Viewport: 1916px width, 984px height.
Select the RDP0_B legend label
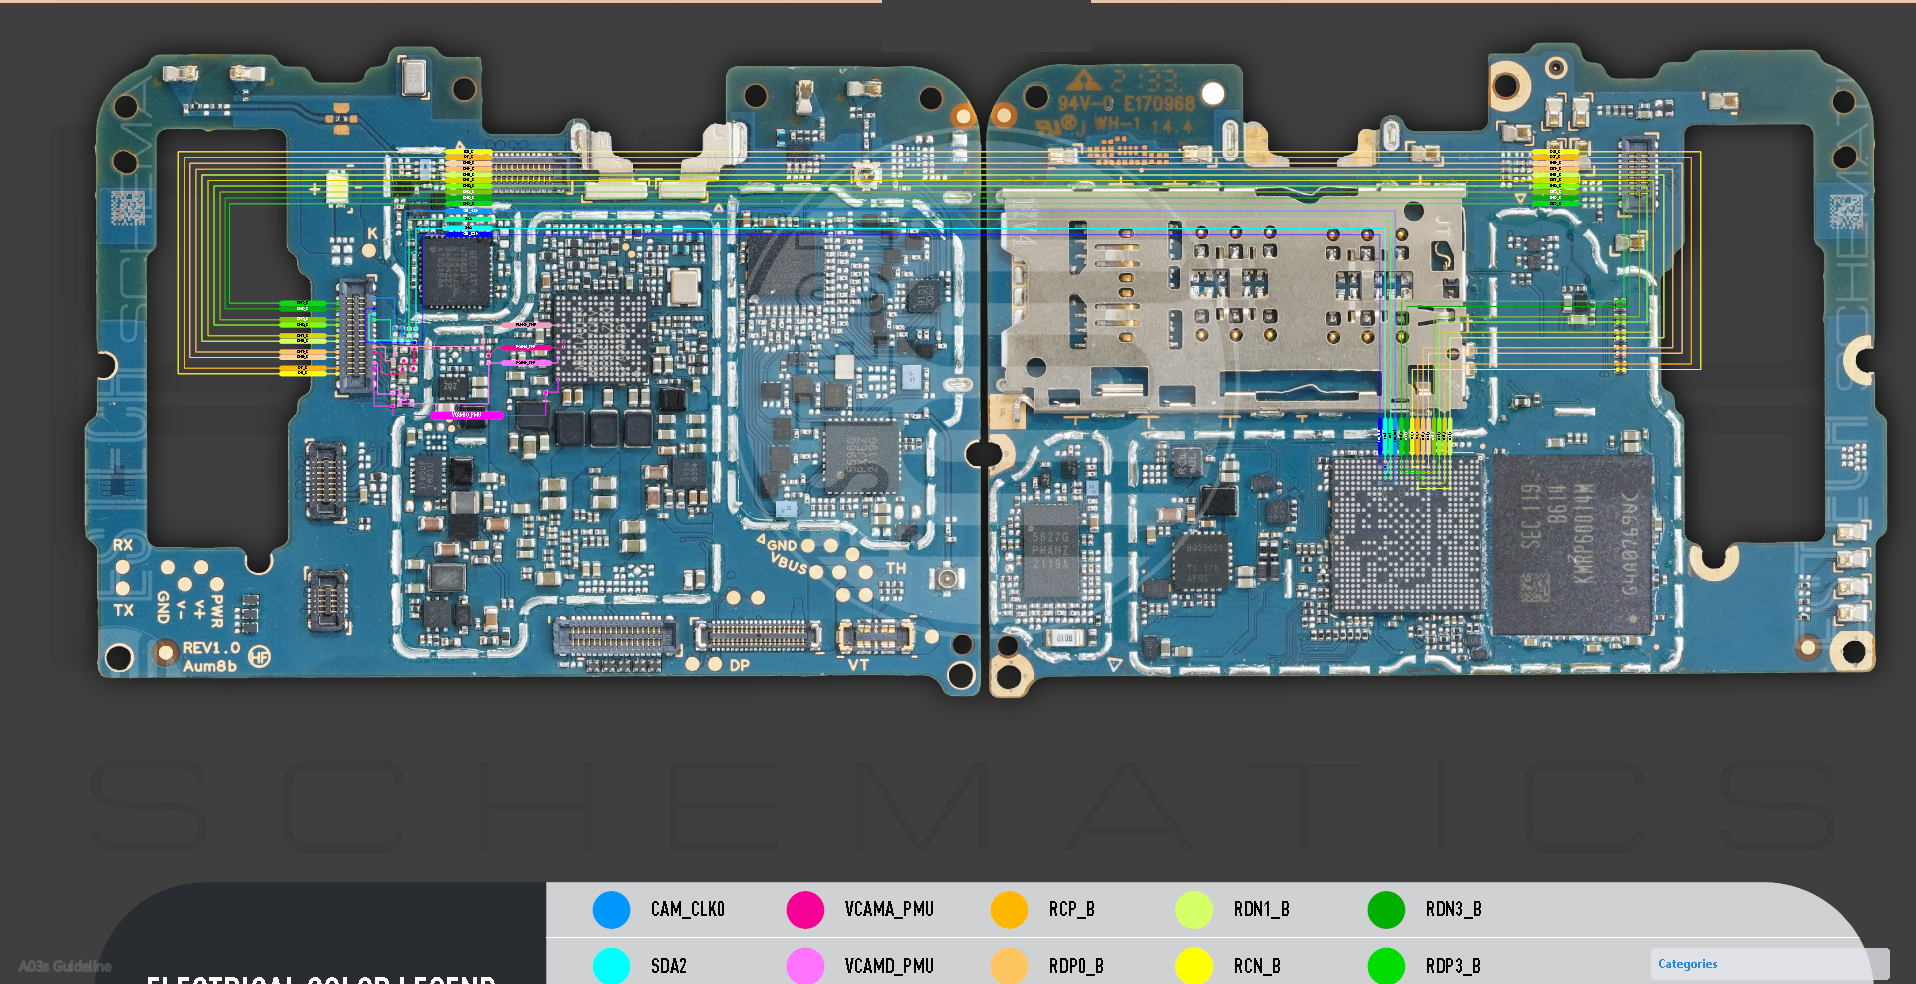click(x=1076, y=966)
